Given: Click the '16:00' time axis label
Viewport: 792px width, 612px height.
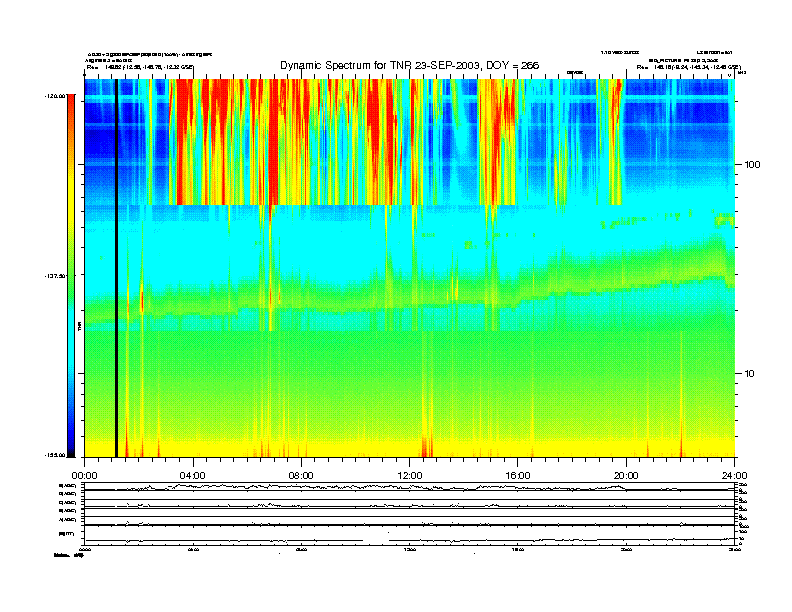Looking at the screenshot, I should [x=518, y=476].
